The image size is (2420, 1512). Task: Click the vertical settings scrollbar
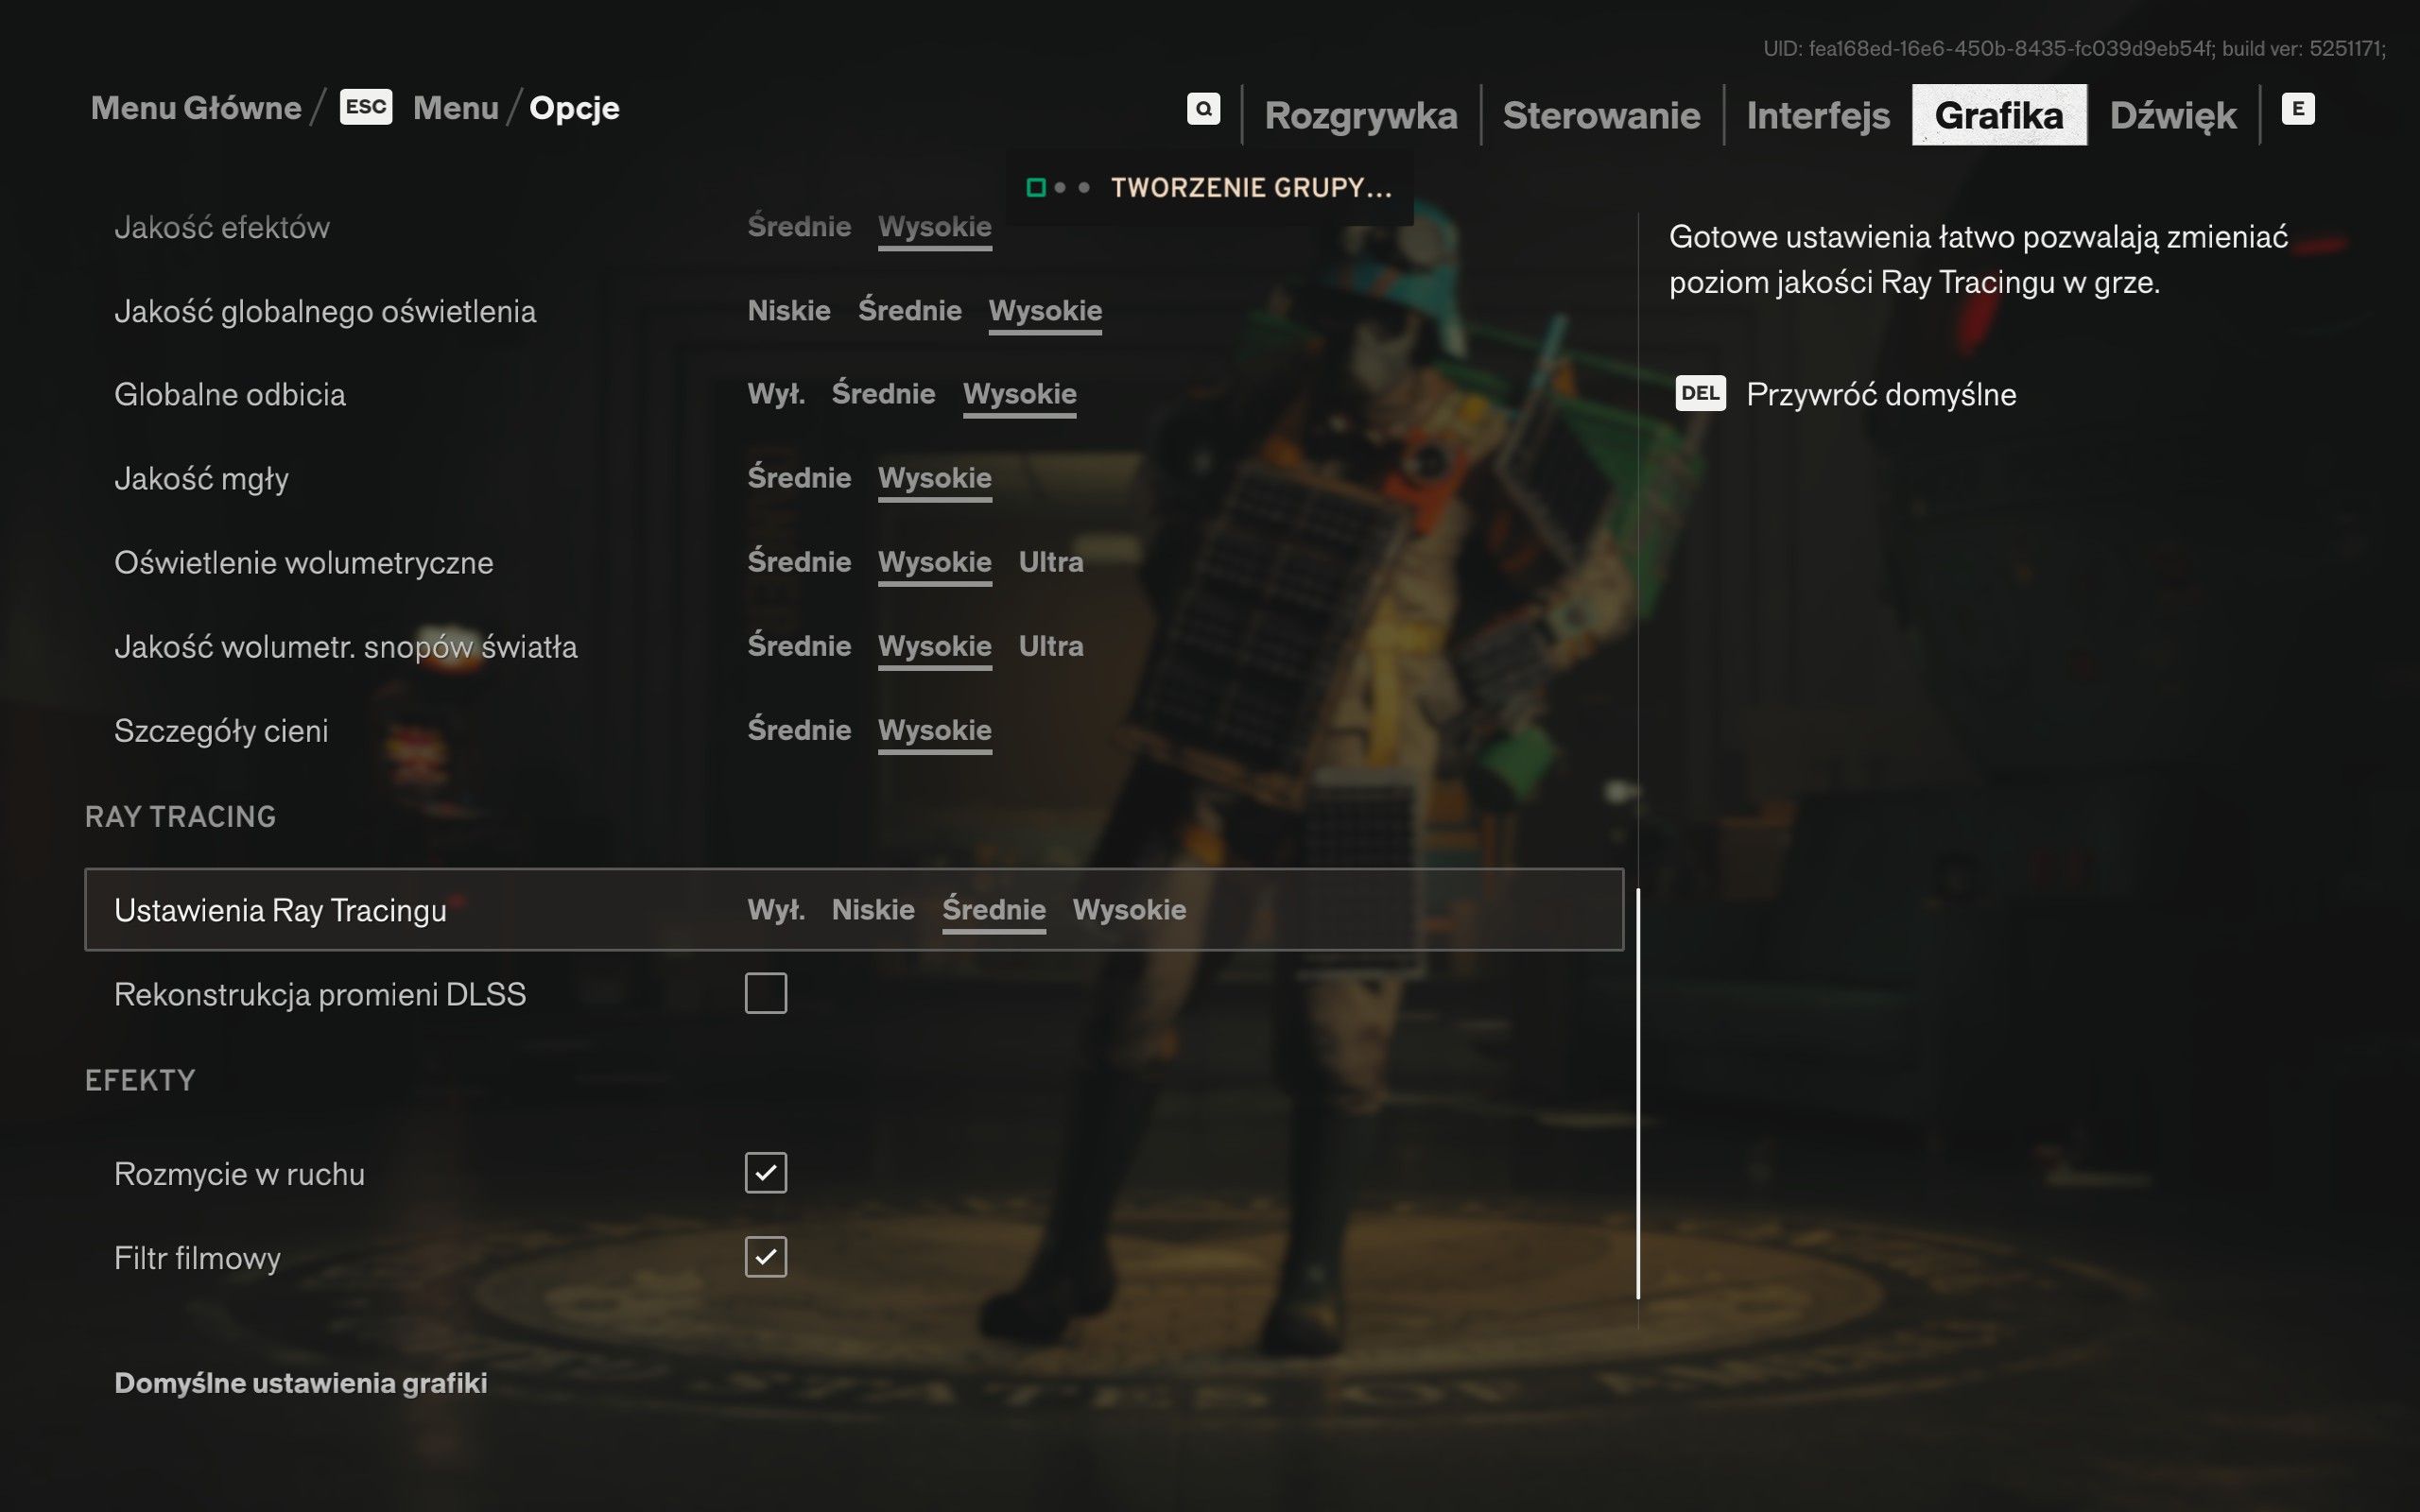click(x=1638, y=1092)
